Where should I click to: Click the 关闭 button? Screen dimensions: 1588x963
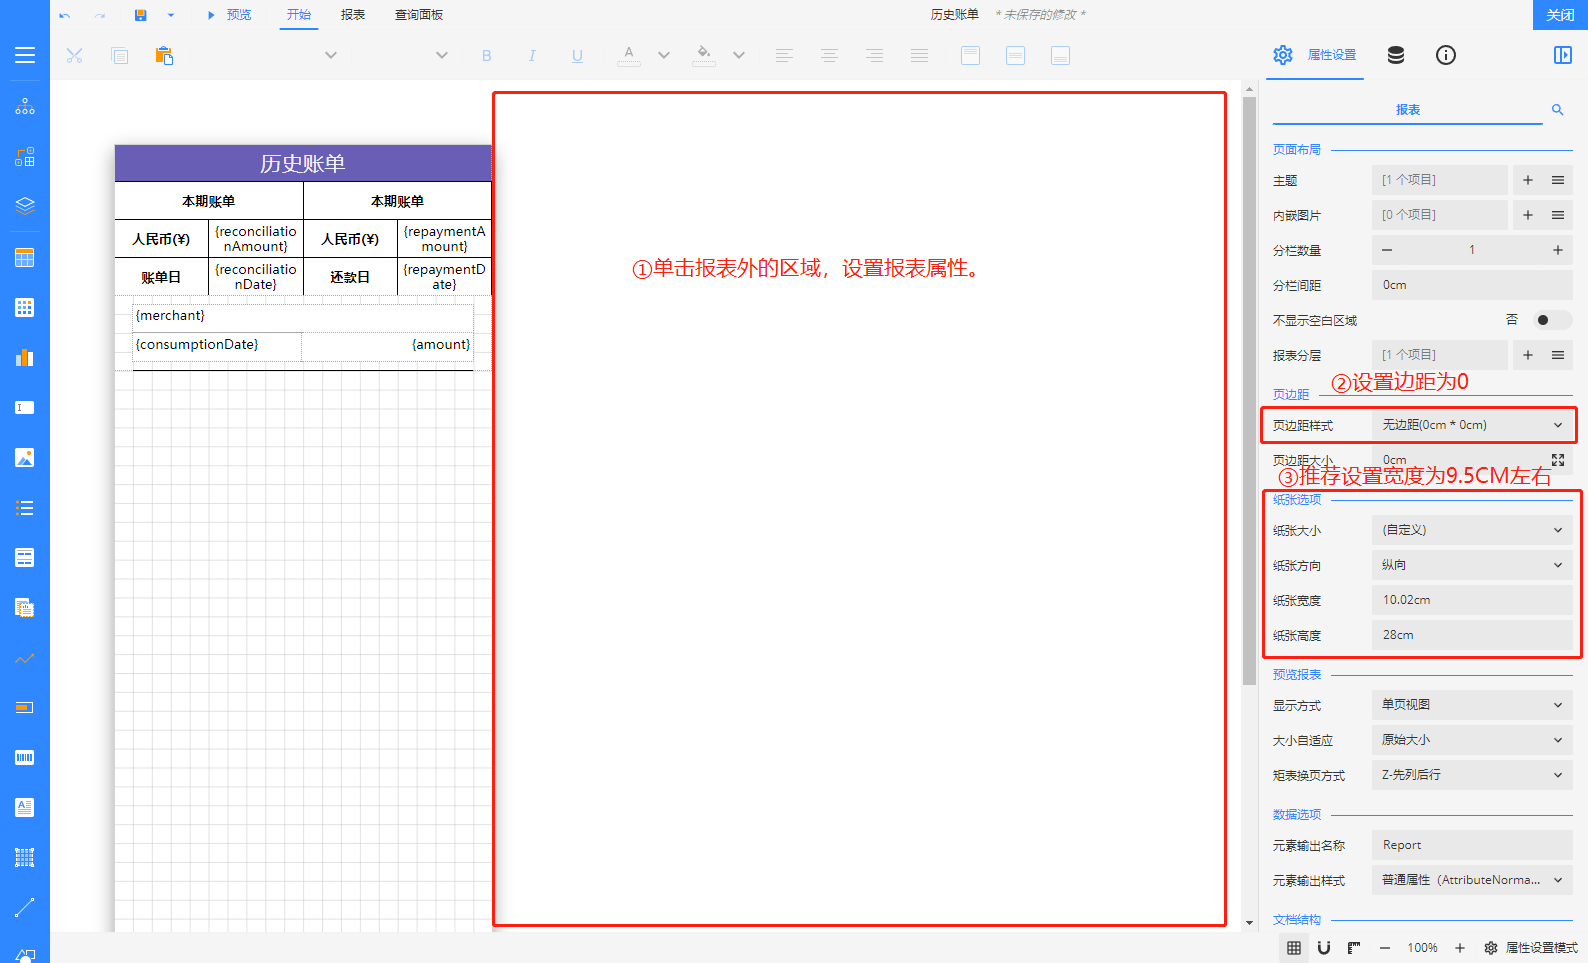coord(1560,15)
